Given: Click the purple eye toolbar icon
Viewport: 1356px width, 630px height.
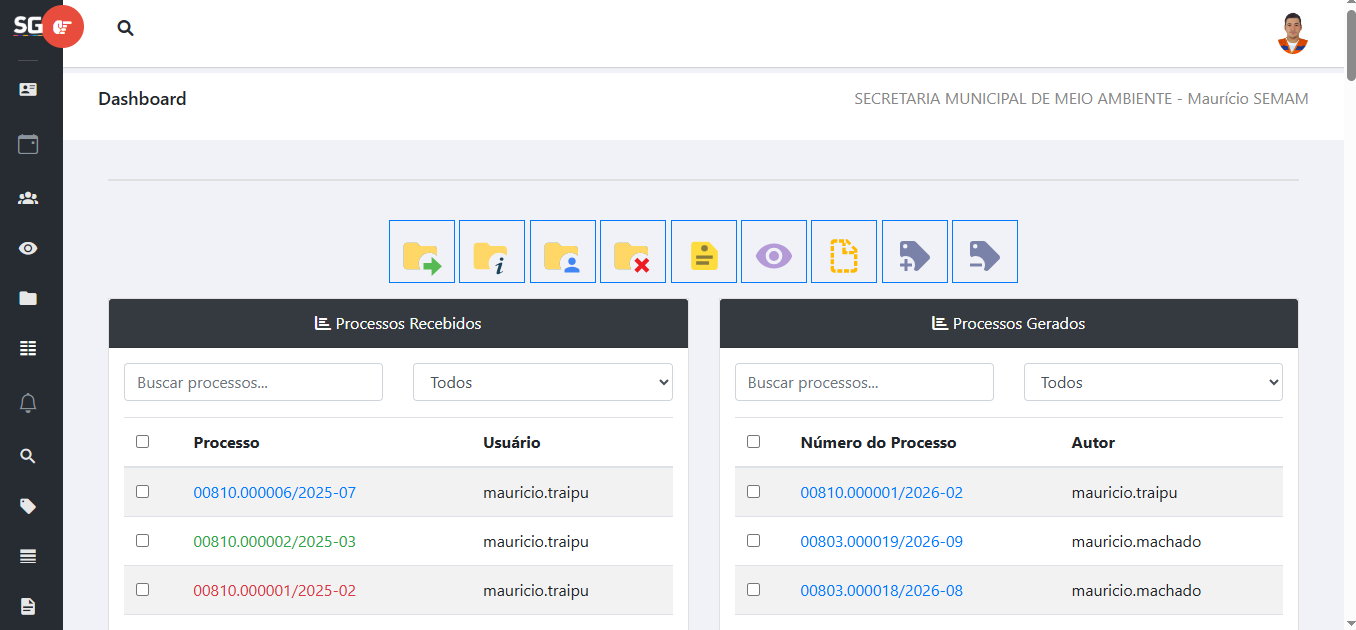Looking at the screenshot, I should pos(774,252).
